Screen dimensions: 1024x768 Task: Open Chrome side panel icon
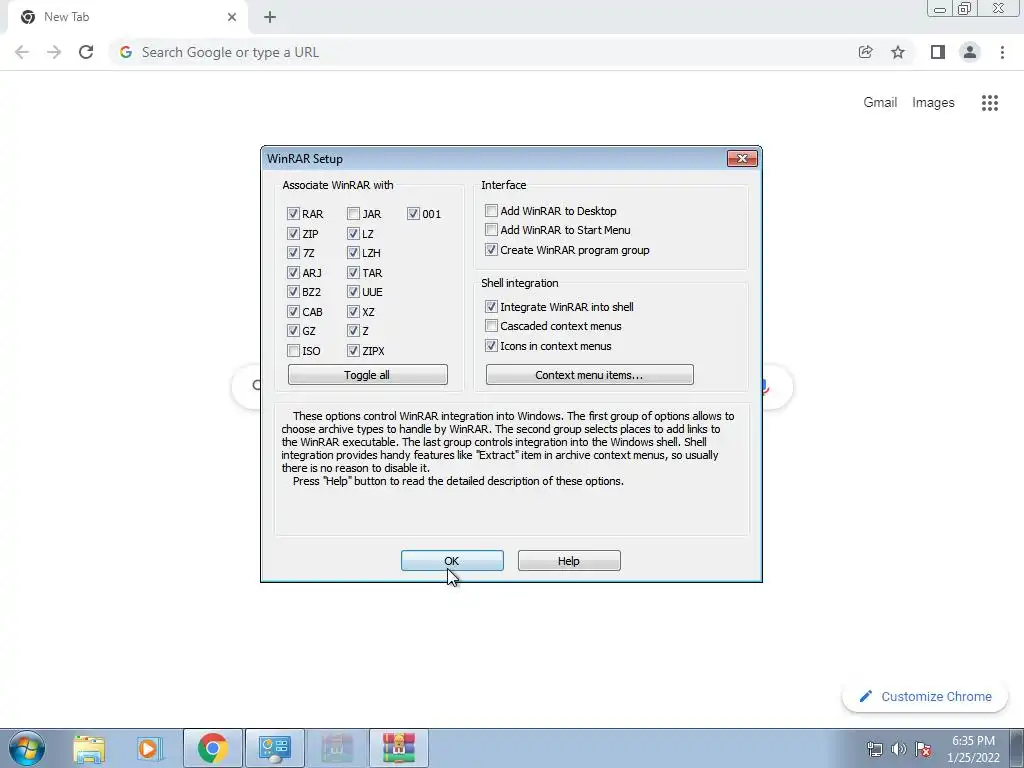tap(938, 52)
